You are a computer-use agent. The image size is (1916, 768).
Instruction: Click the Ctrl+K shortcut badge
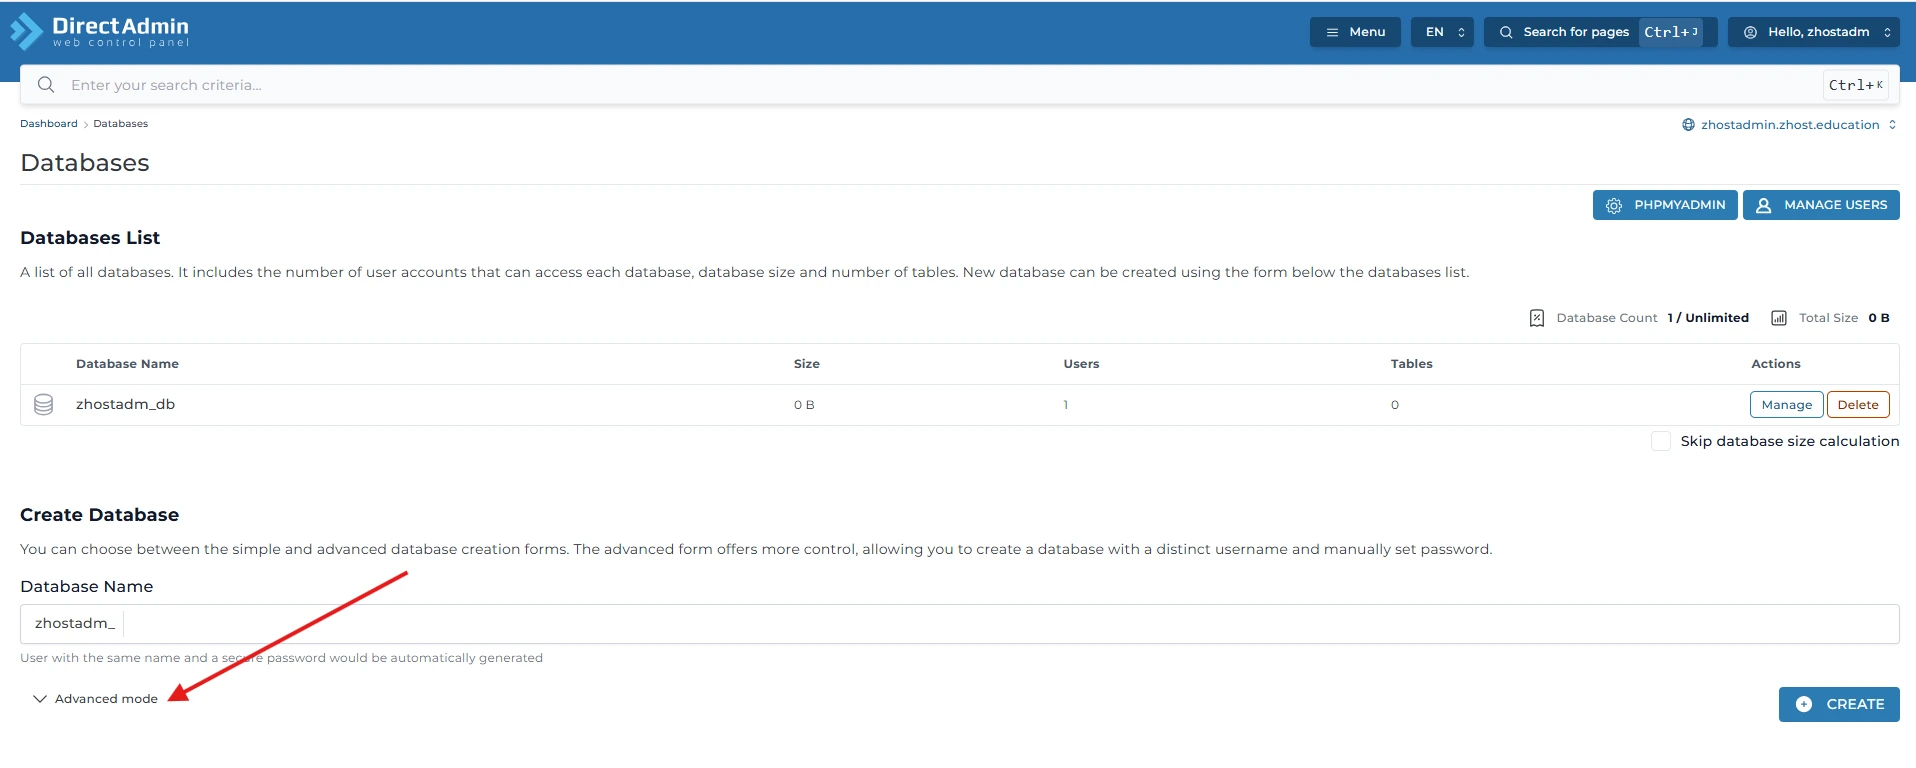tap(1855, 85)
